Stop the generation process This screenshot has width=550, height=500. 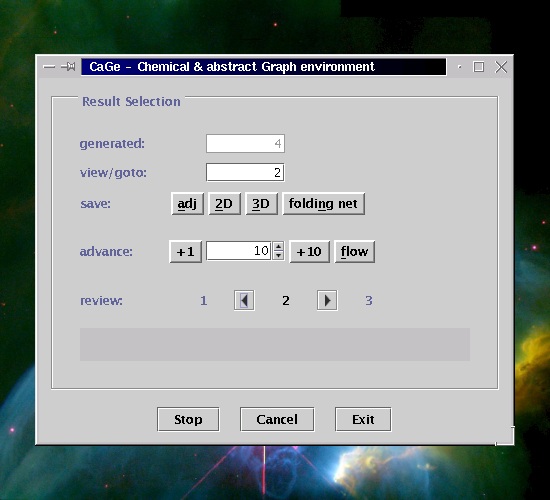coord(188,419)
